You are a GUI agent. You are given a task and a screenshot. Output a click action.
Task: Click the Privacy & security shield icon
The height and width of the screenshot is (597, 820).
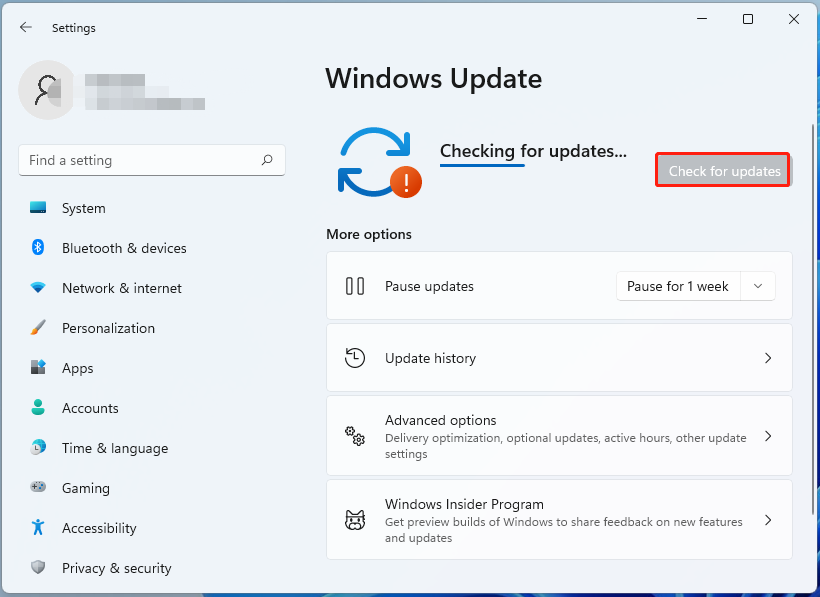tap(38, 567)
